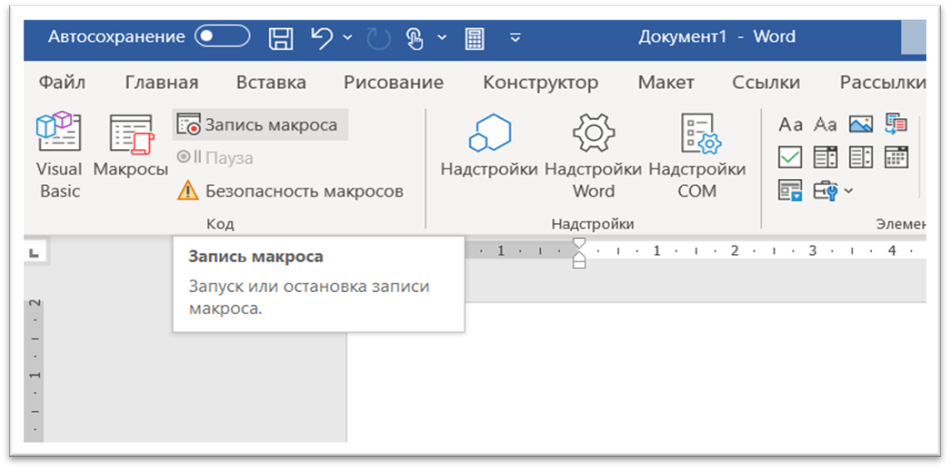Image resolution: width=951 pixels, height=469 pixels.
Task: Insert picture content control
Action: pyautogui.click(x=860, y=125)
